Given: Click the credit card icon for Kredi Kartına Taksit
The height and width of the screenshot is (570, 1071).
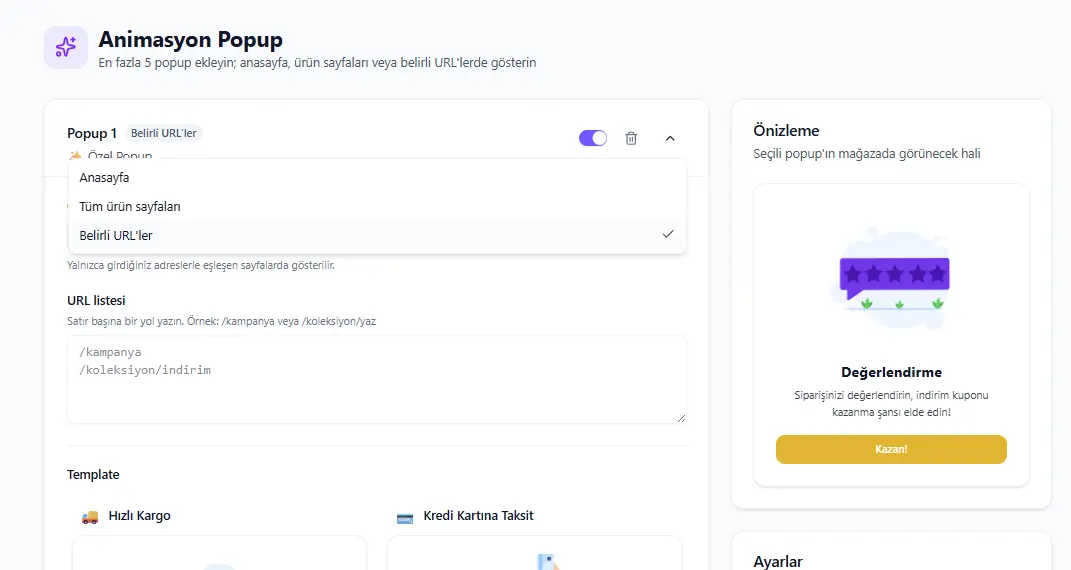Looking at the screenshot, I should coord(405,517).
